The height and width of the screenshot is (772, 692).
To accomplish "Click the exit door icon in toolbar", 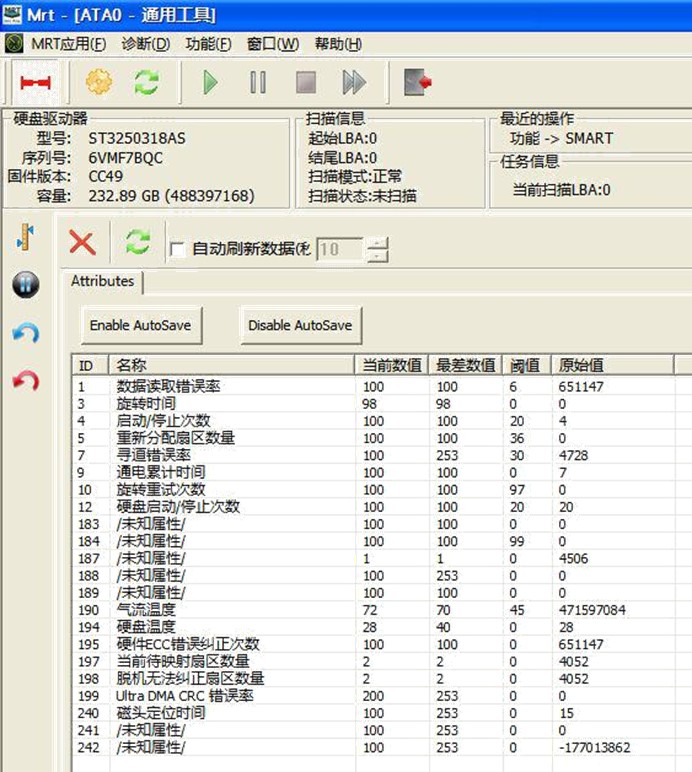I will (x=417, y=82).
